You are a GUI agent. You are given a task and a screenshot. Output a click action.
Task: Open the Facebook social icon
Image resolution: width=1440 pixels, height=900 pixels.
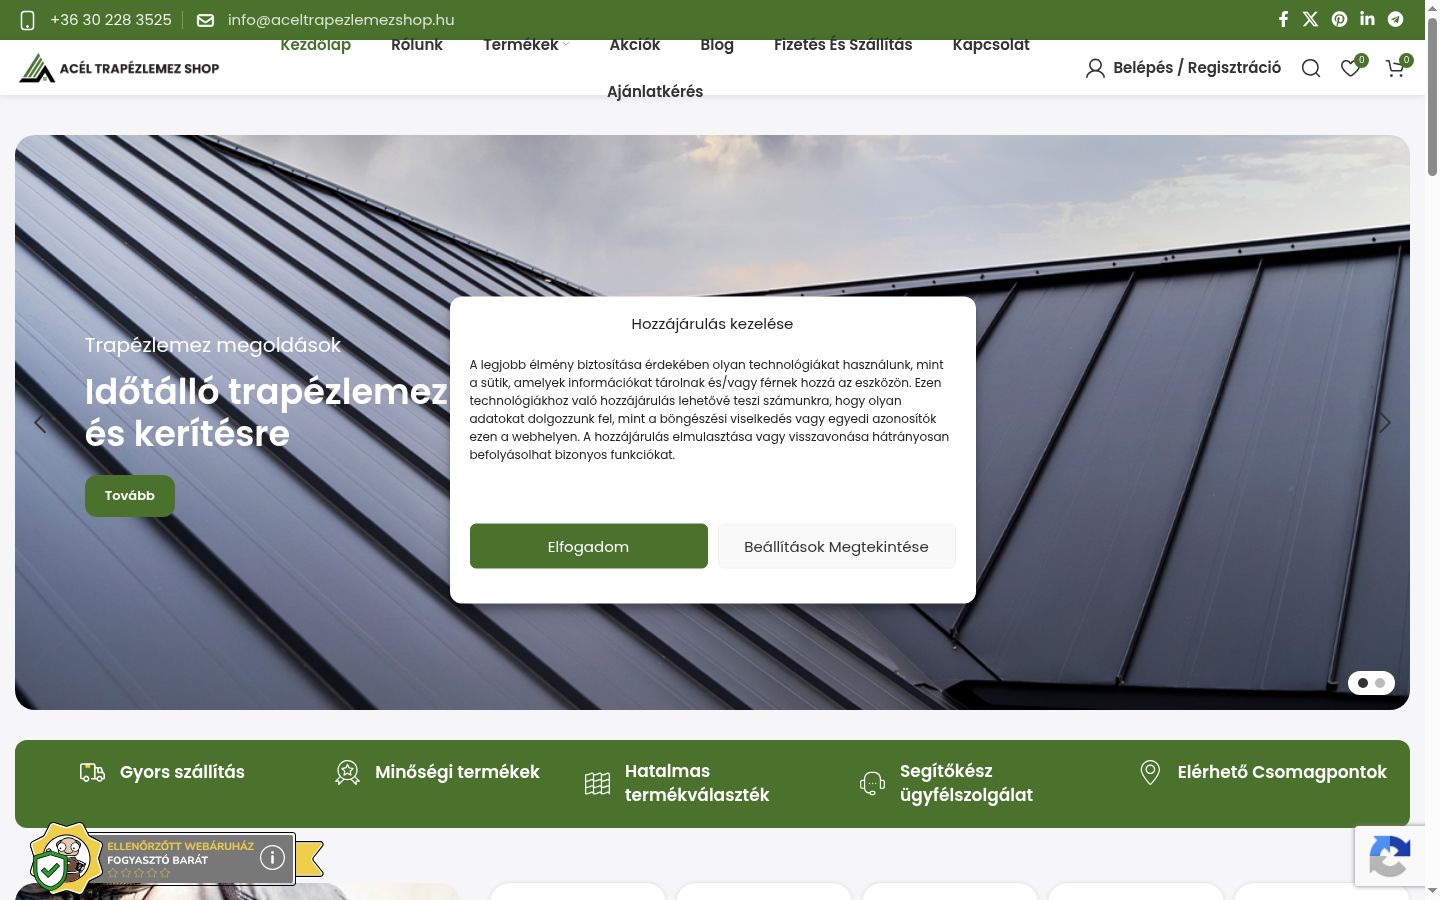point(1283,19)
